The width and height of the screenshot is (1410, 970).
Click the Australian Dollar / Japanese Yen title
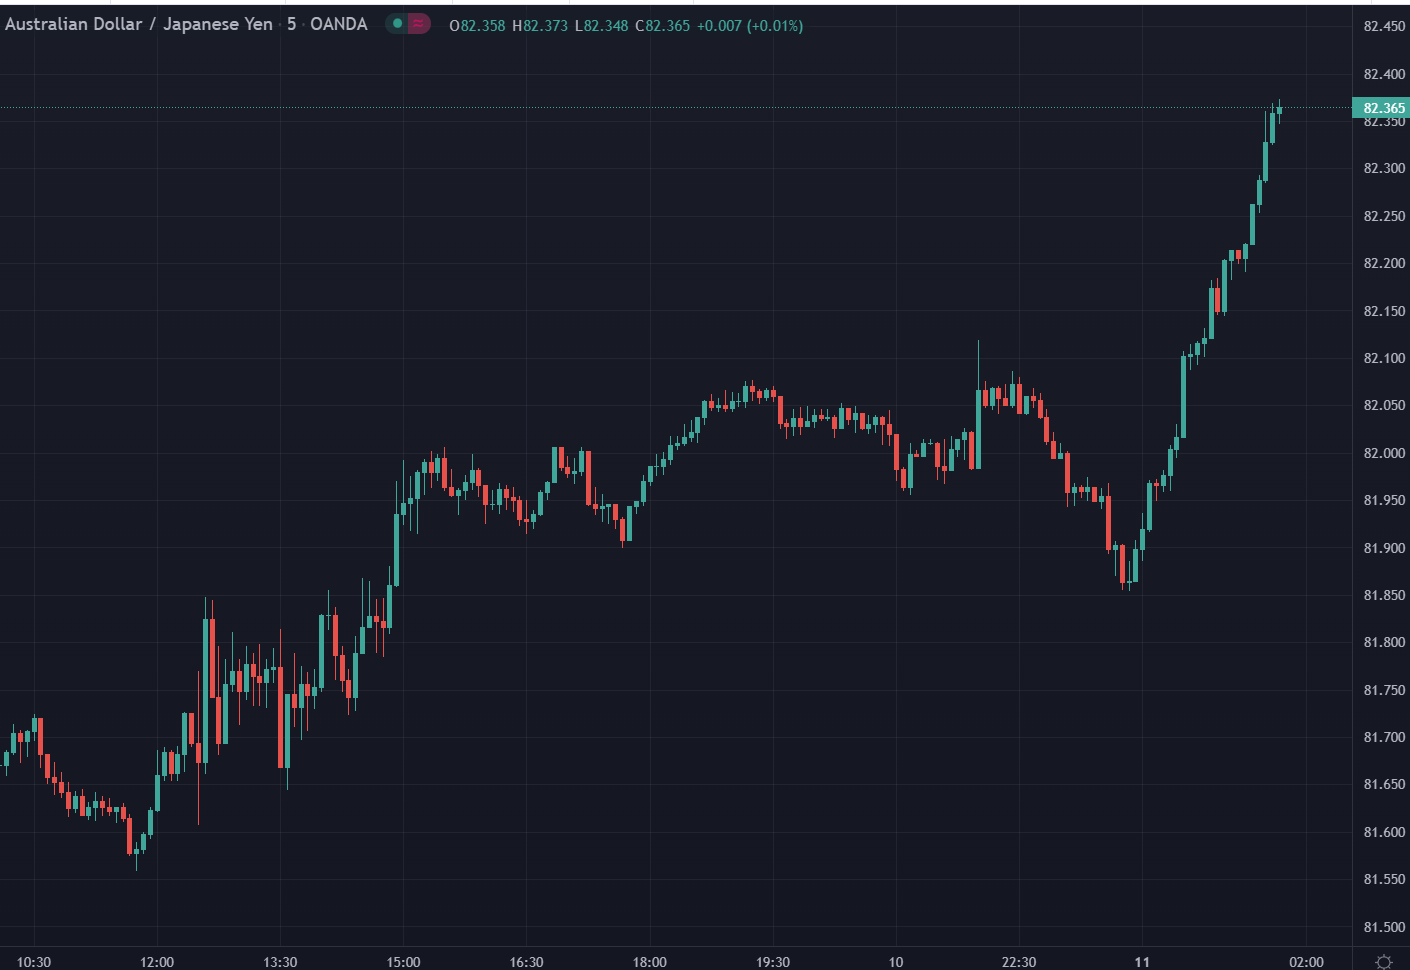139,24
